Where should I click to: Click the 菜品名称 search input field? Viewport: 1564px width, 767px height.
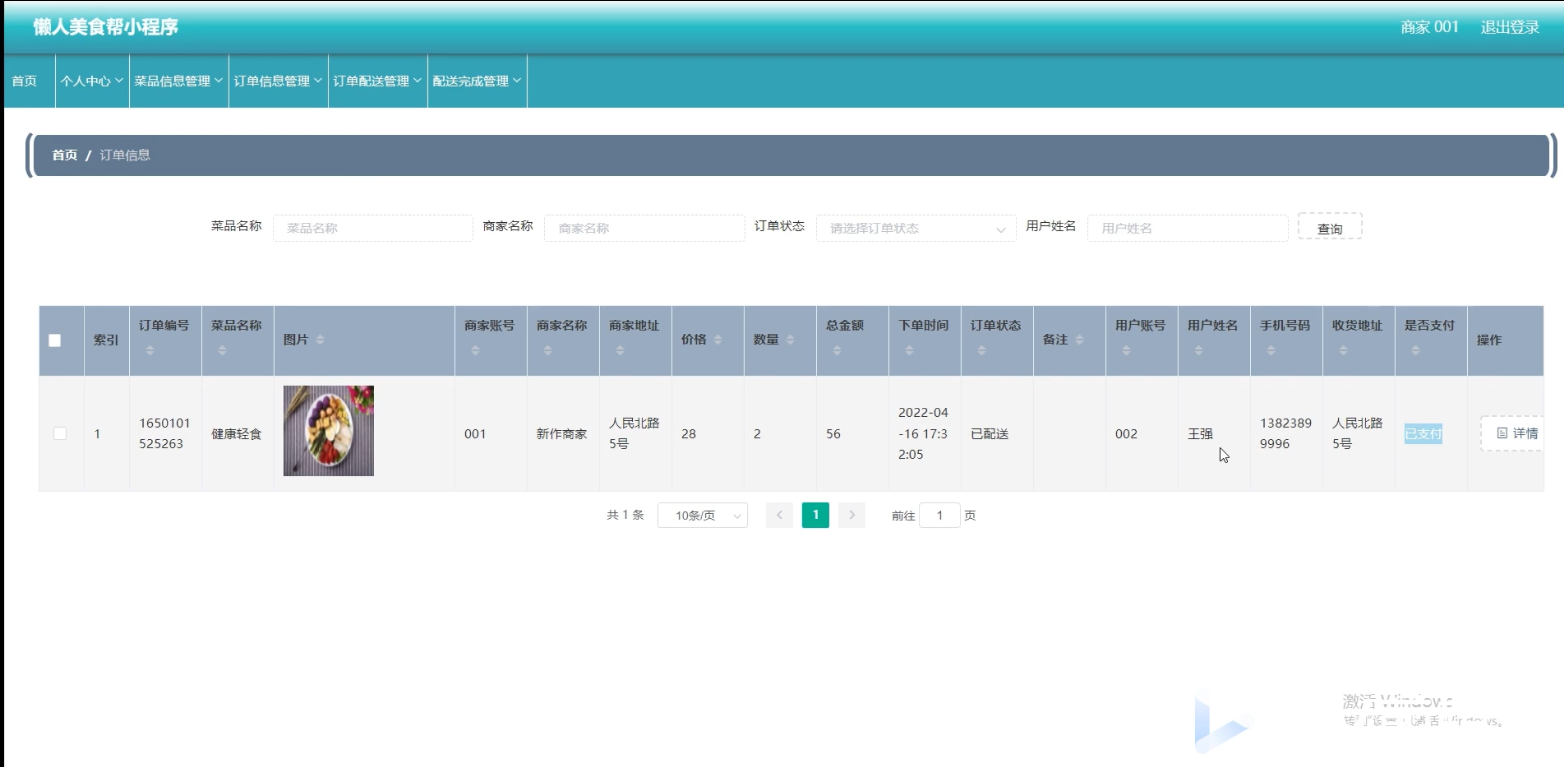373,228
